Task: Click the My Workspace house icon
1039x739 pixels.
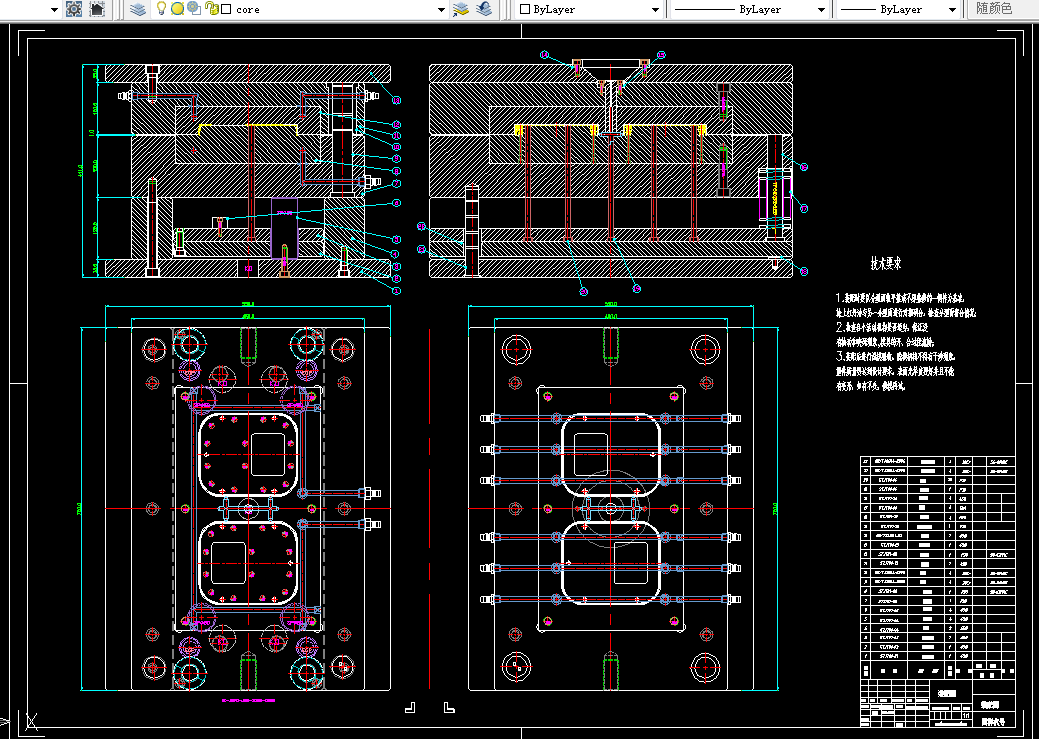Action: coord(97,9)
